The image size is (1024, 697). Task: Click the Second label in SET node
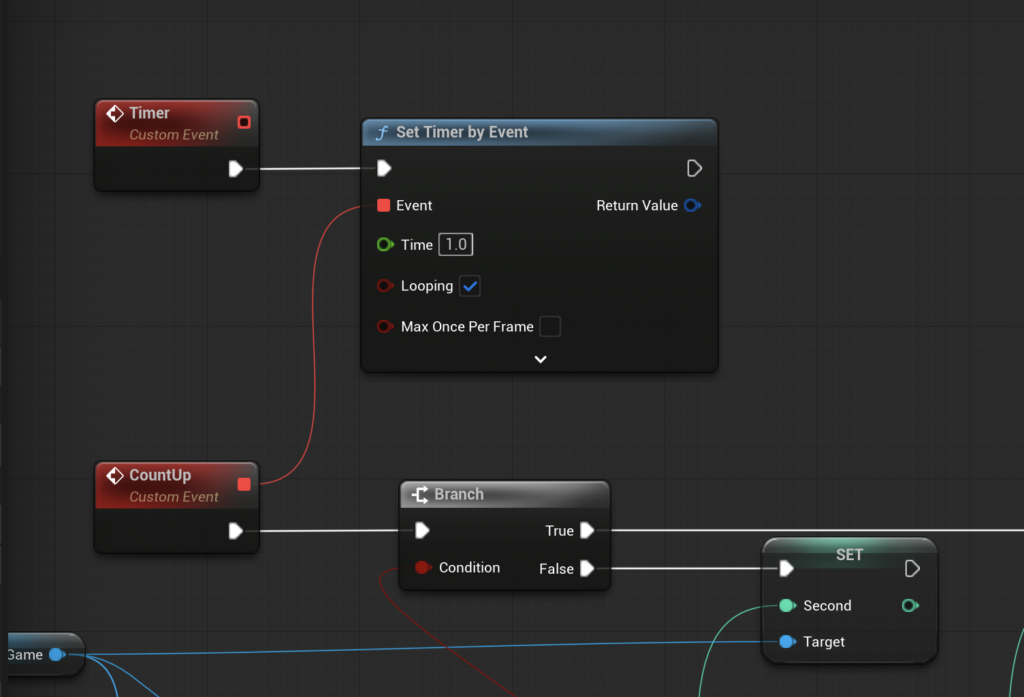click(x=827, y=606)
